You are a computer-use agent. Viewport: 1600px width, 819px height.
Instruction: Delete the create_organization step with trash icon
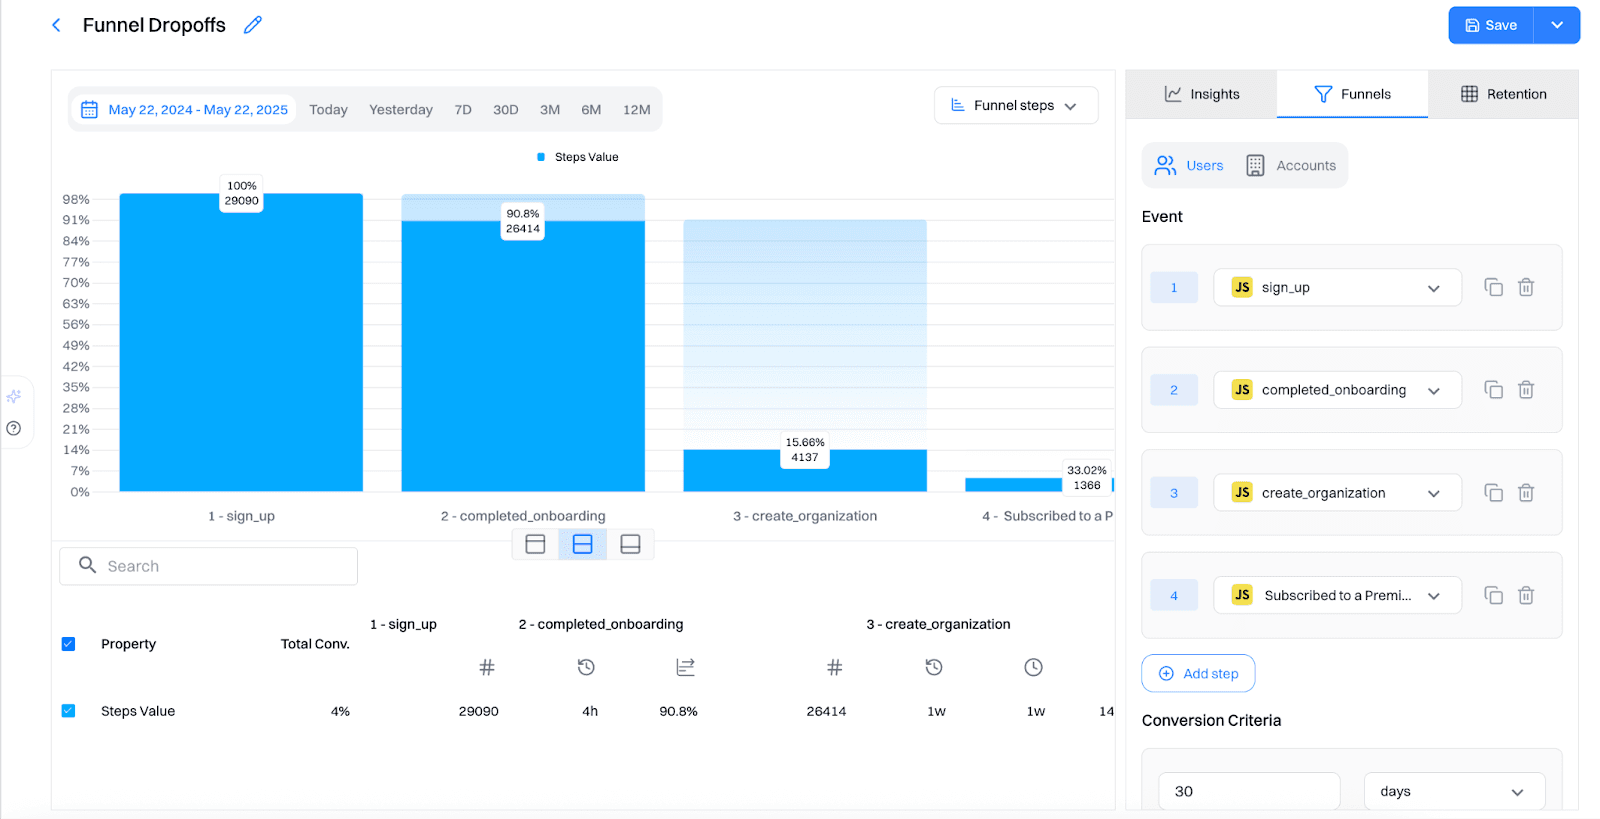[1526, 493]
